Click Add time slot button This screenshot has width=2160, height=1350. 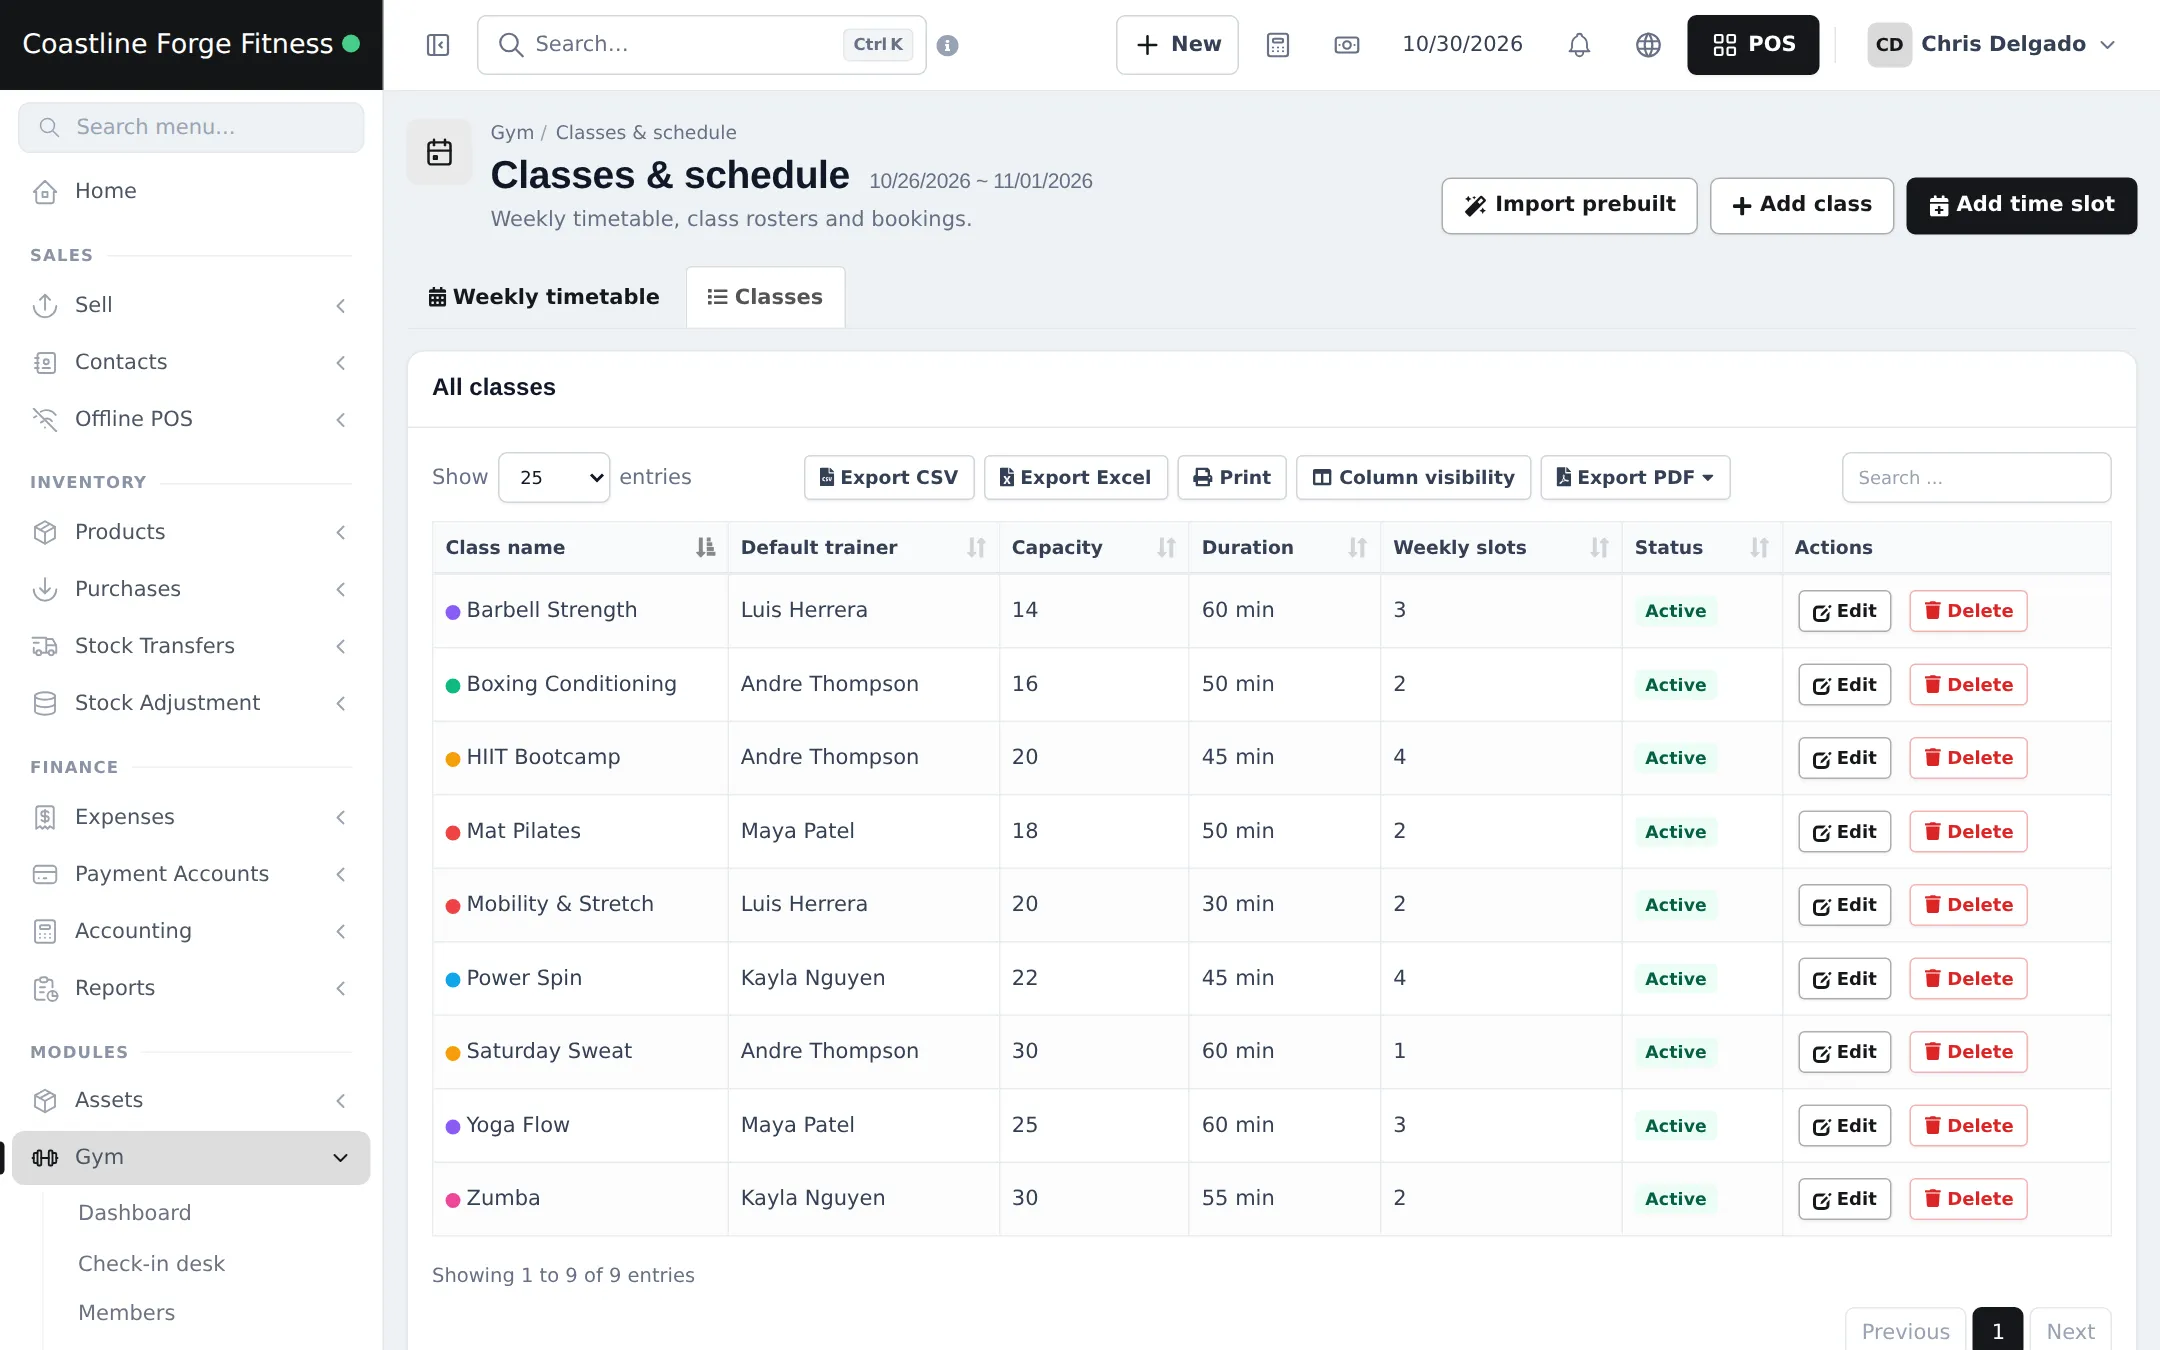tap(2021, 205)
